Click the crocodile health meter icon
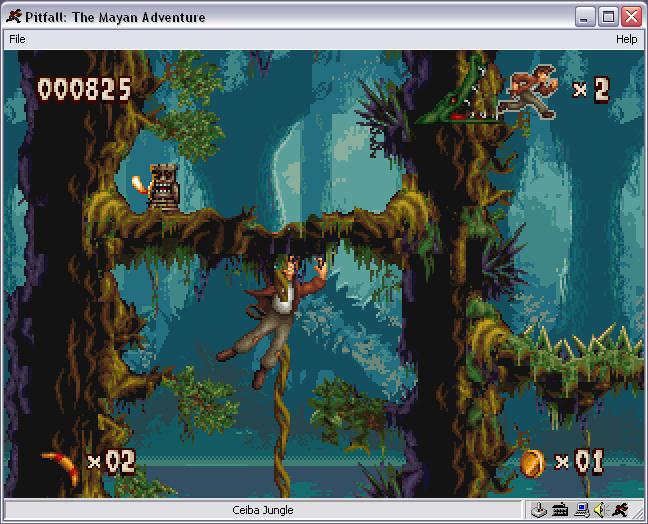648x524 pixels. click(x=457, y=91)
